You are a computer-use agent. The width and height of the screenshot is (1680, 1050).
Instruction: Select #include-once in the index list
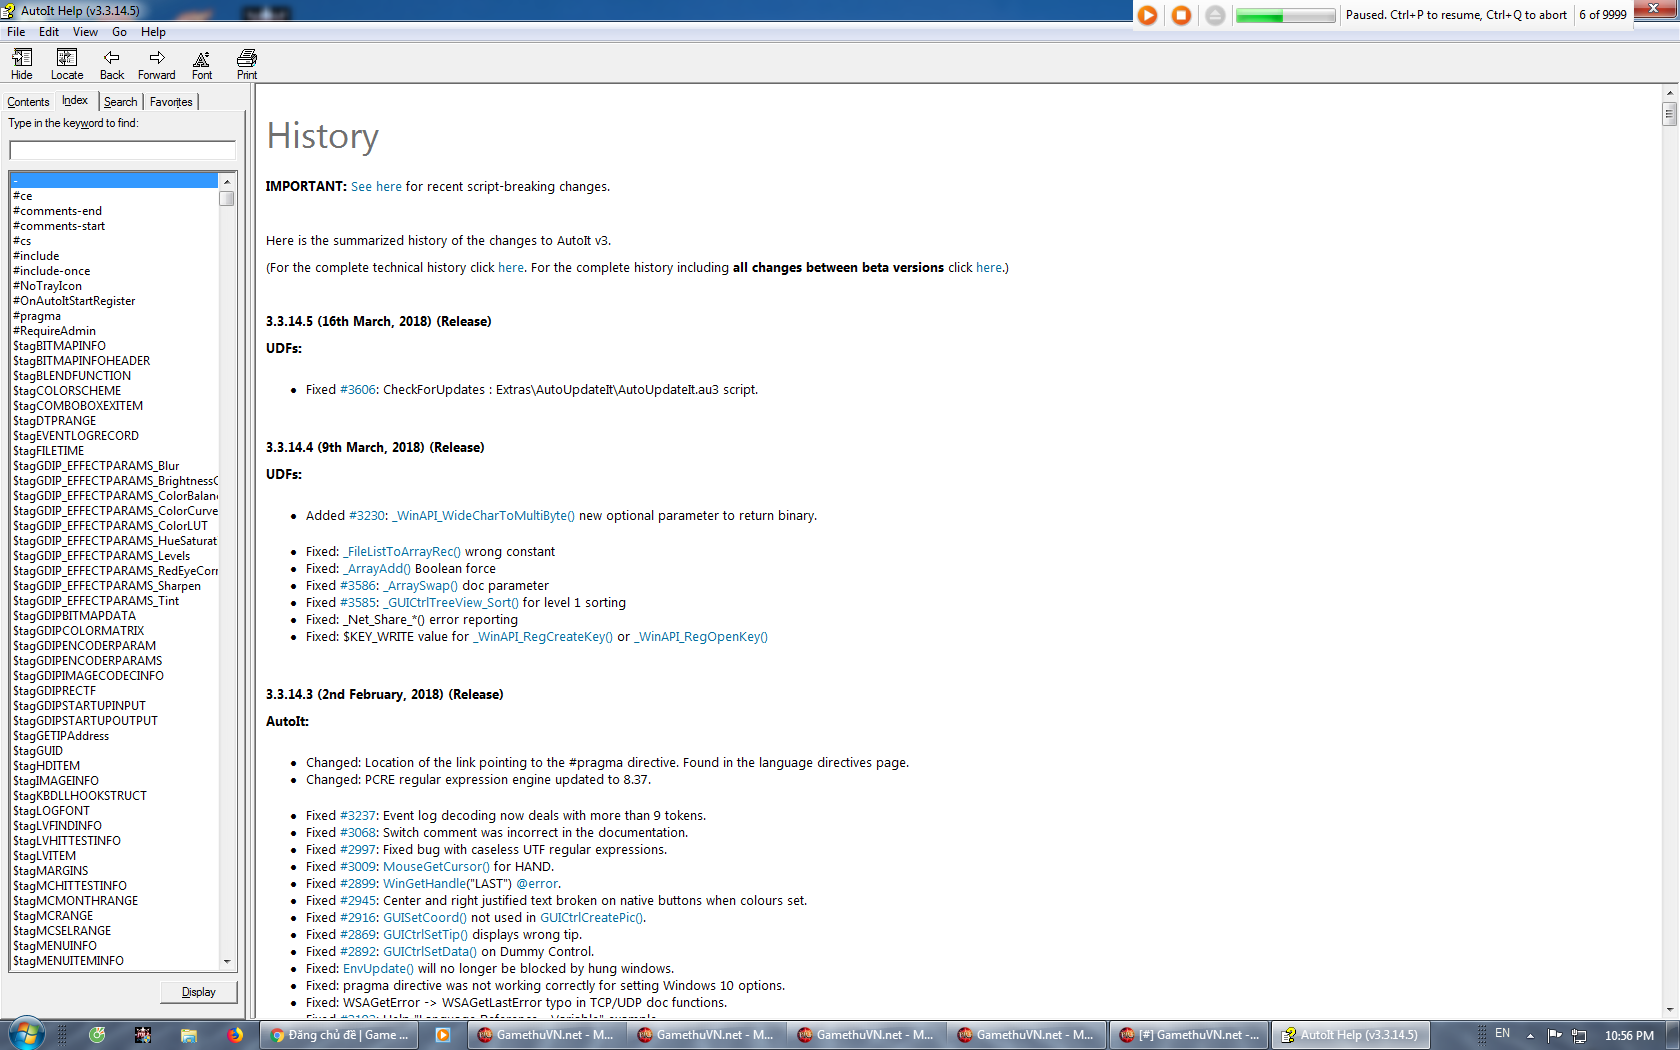[52, 271]
